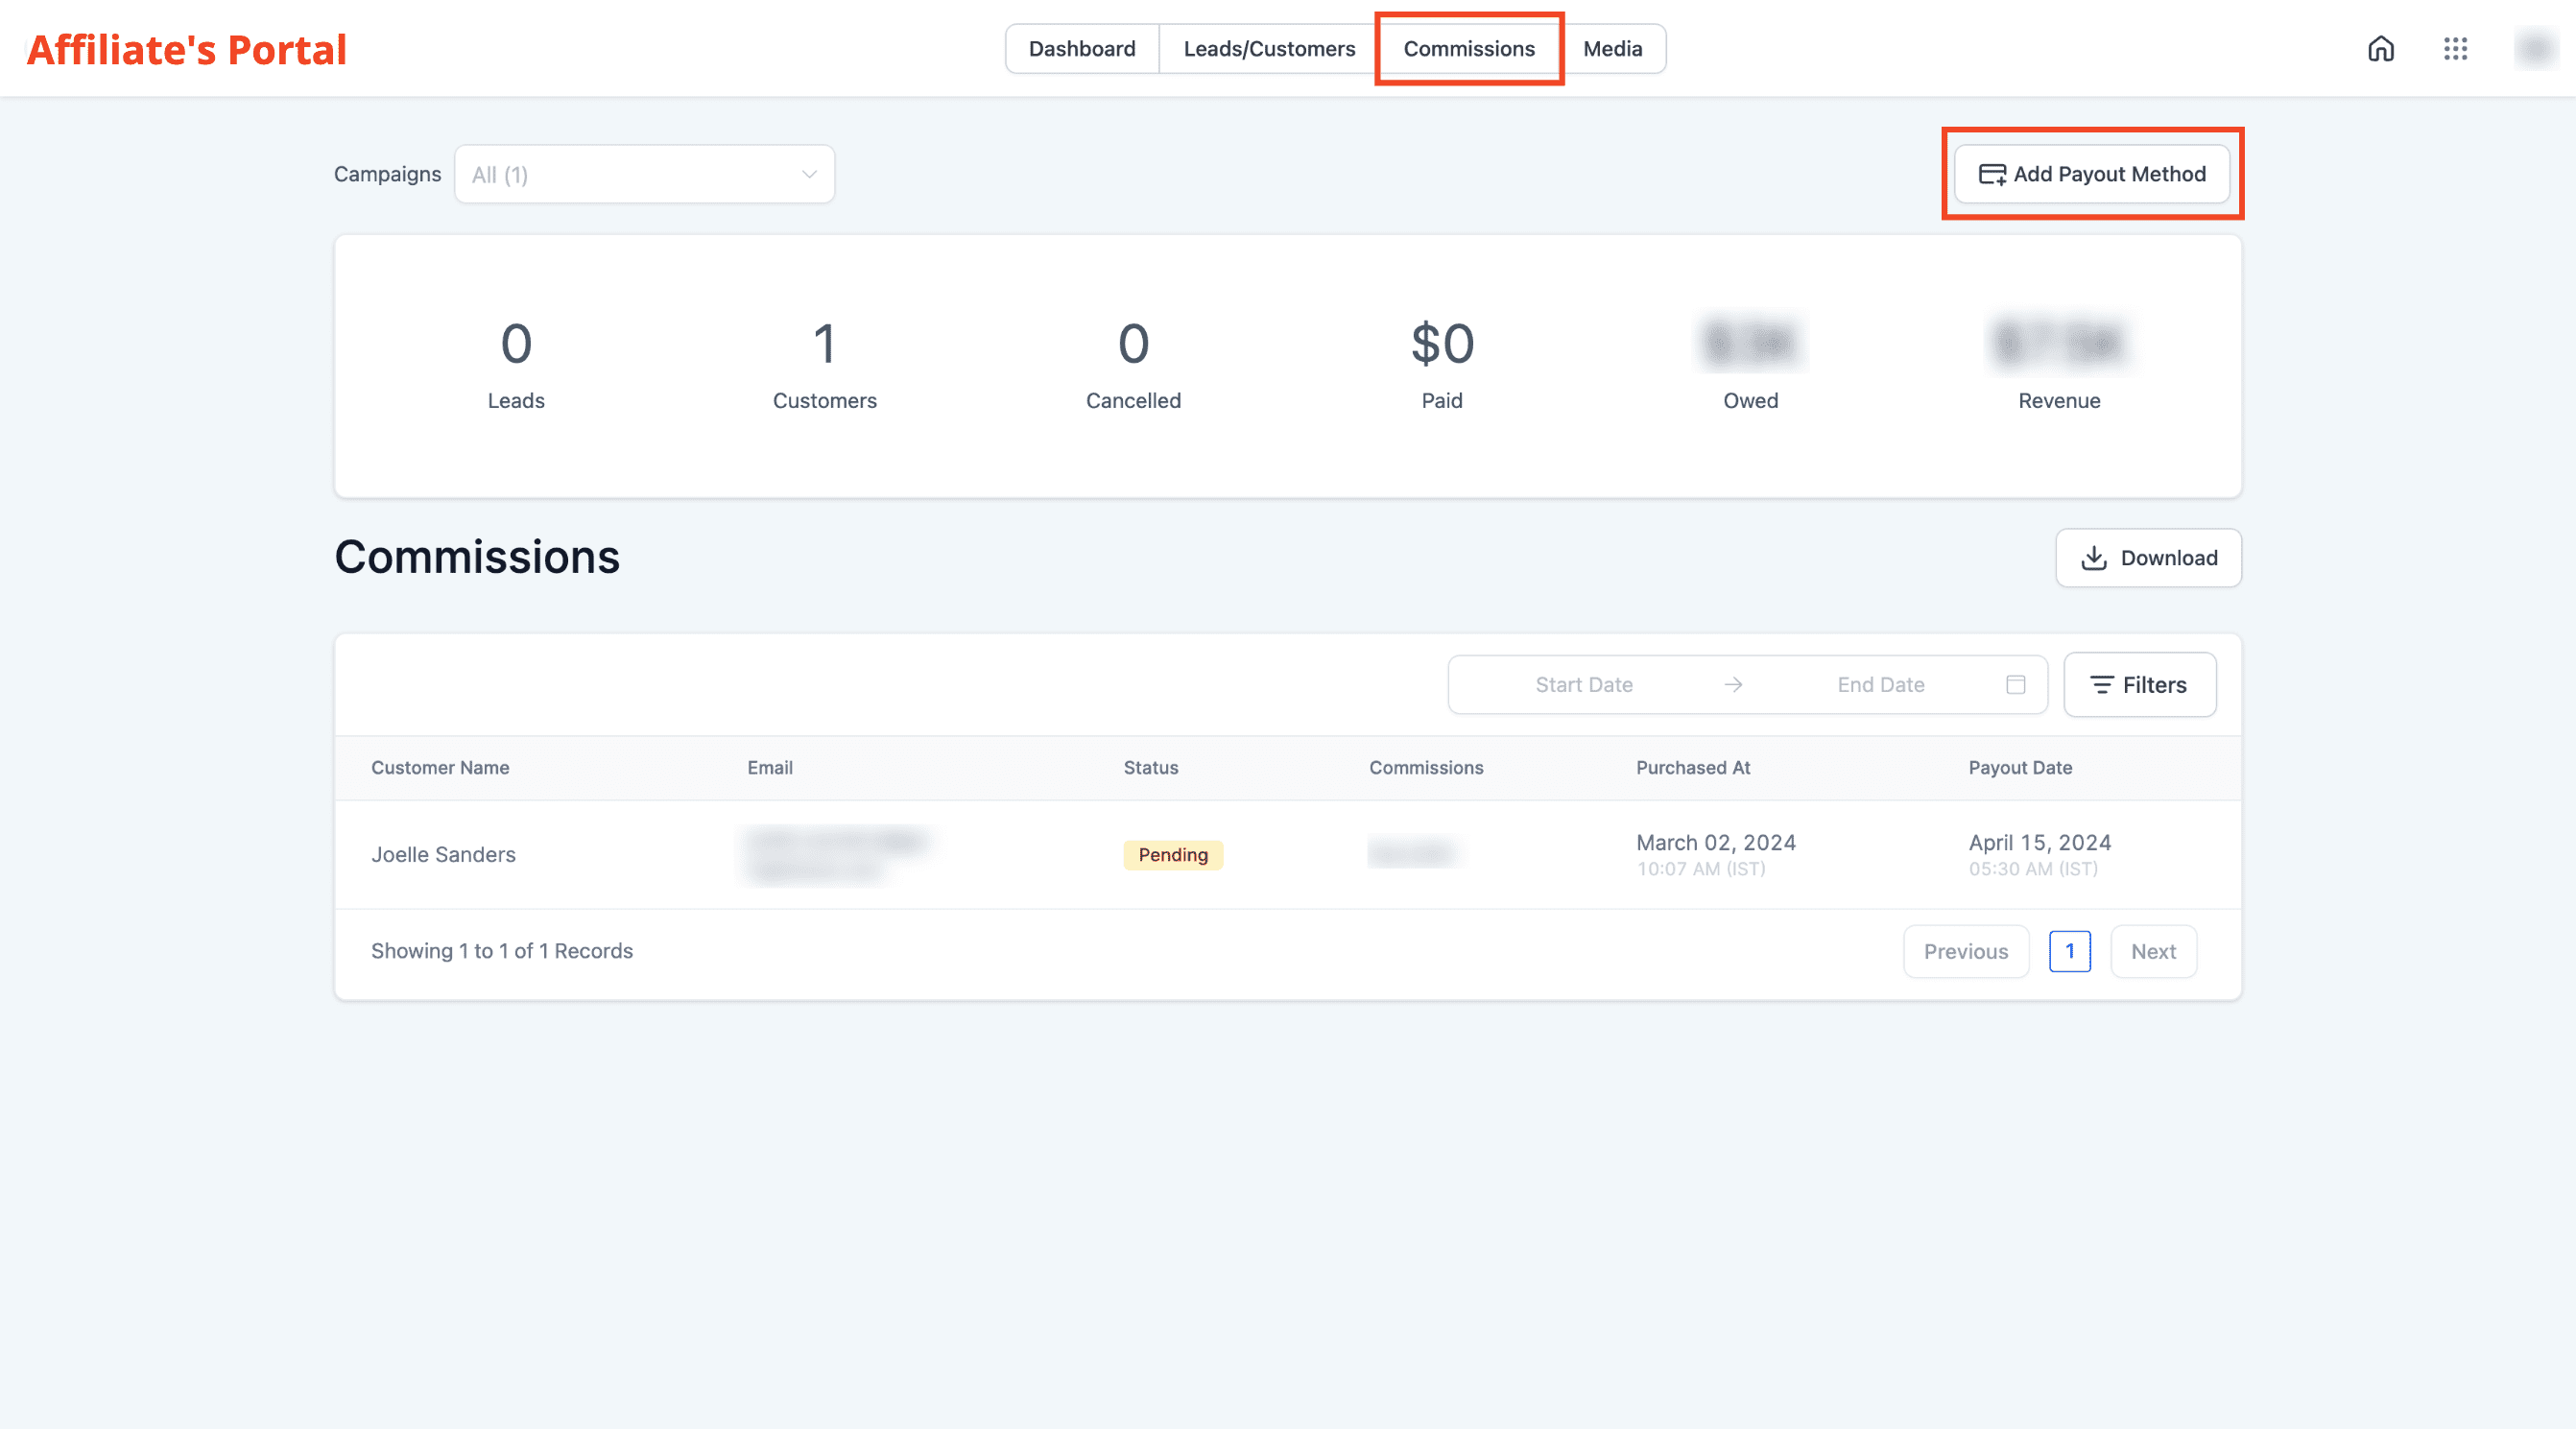Screen dimensions: 2576x1429
Task: Click Purchased At column header
Action: click(1693, 768)
